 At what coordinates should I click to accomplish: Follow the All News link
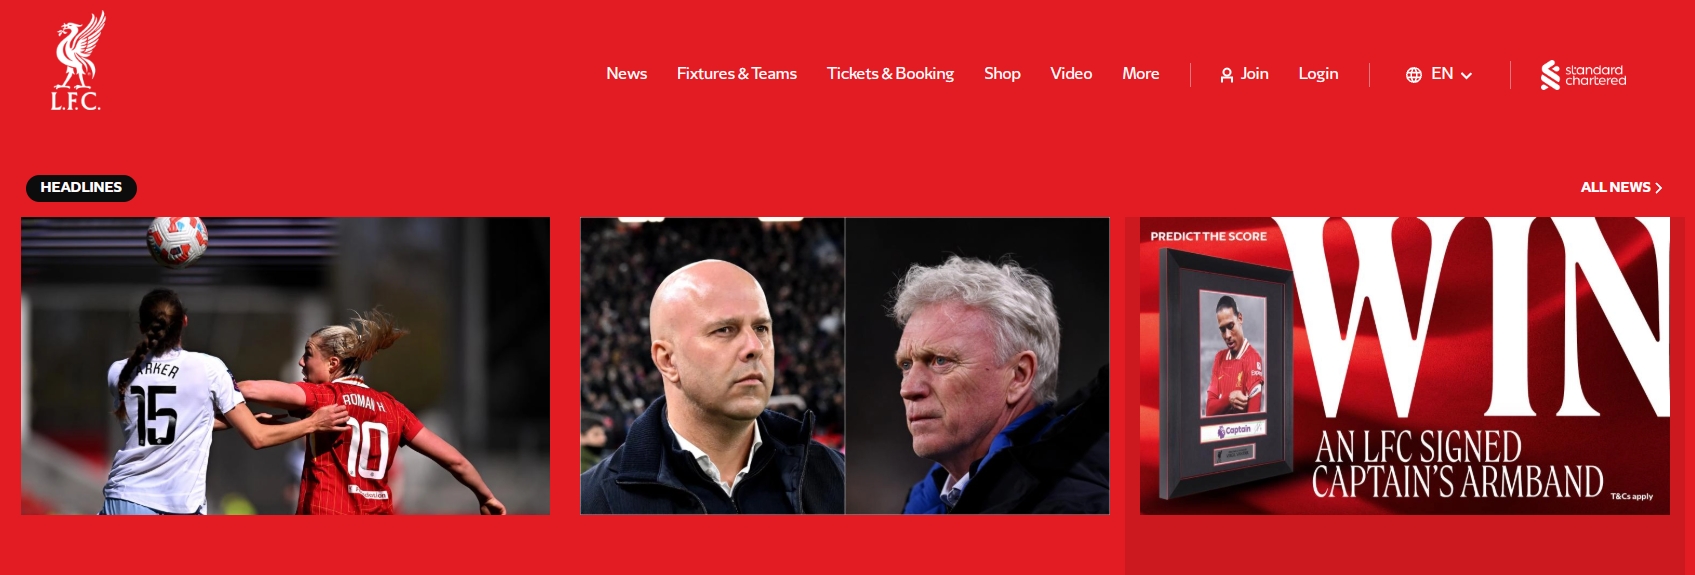point(1615,188)
